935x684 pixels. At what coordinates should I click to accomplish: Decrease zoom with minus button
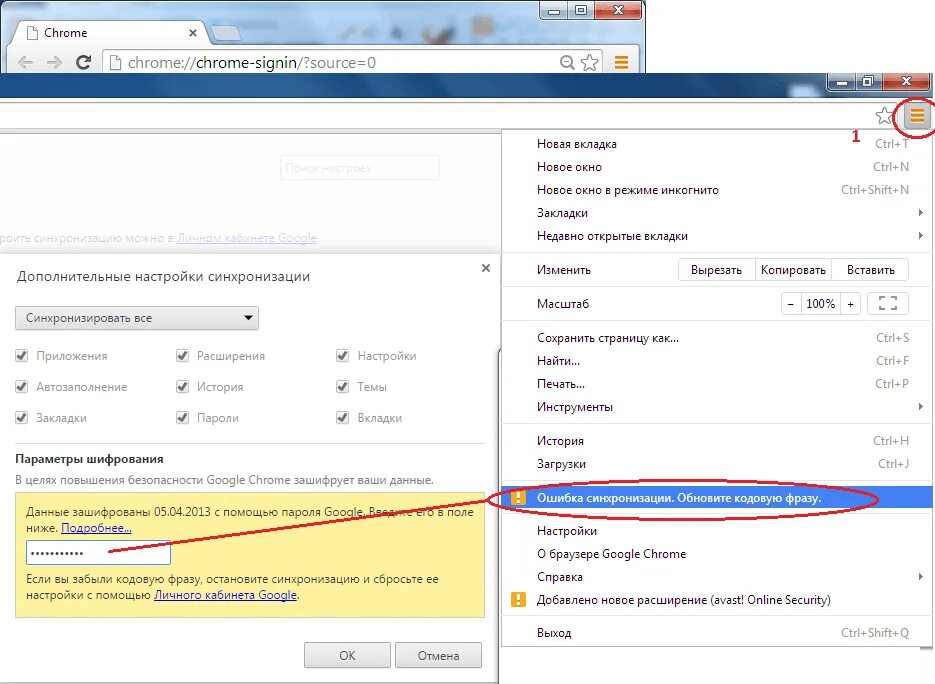coord(791,304)
